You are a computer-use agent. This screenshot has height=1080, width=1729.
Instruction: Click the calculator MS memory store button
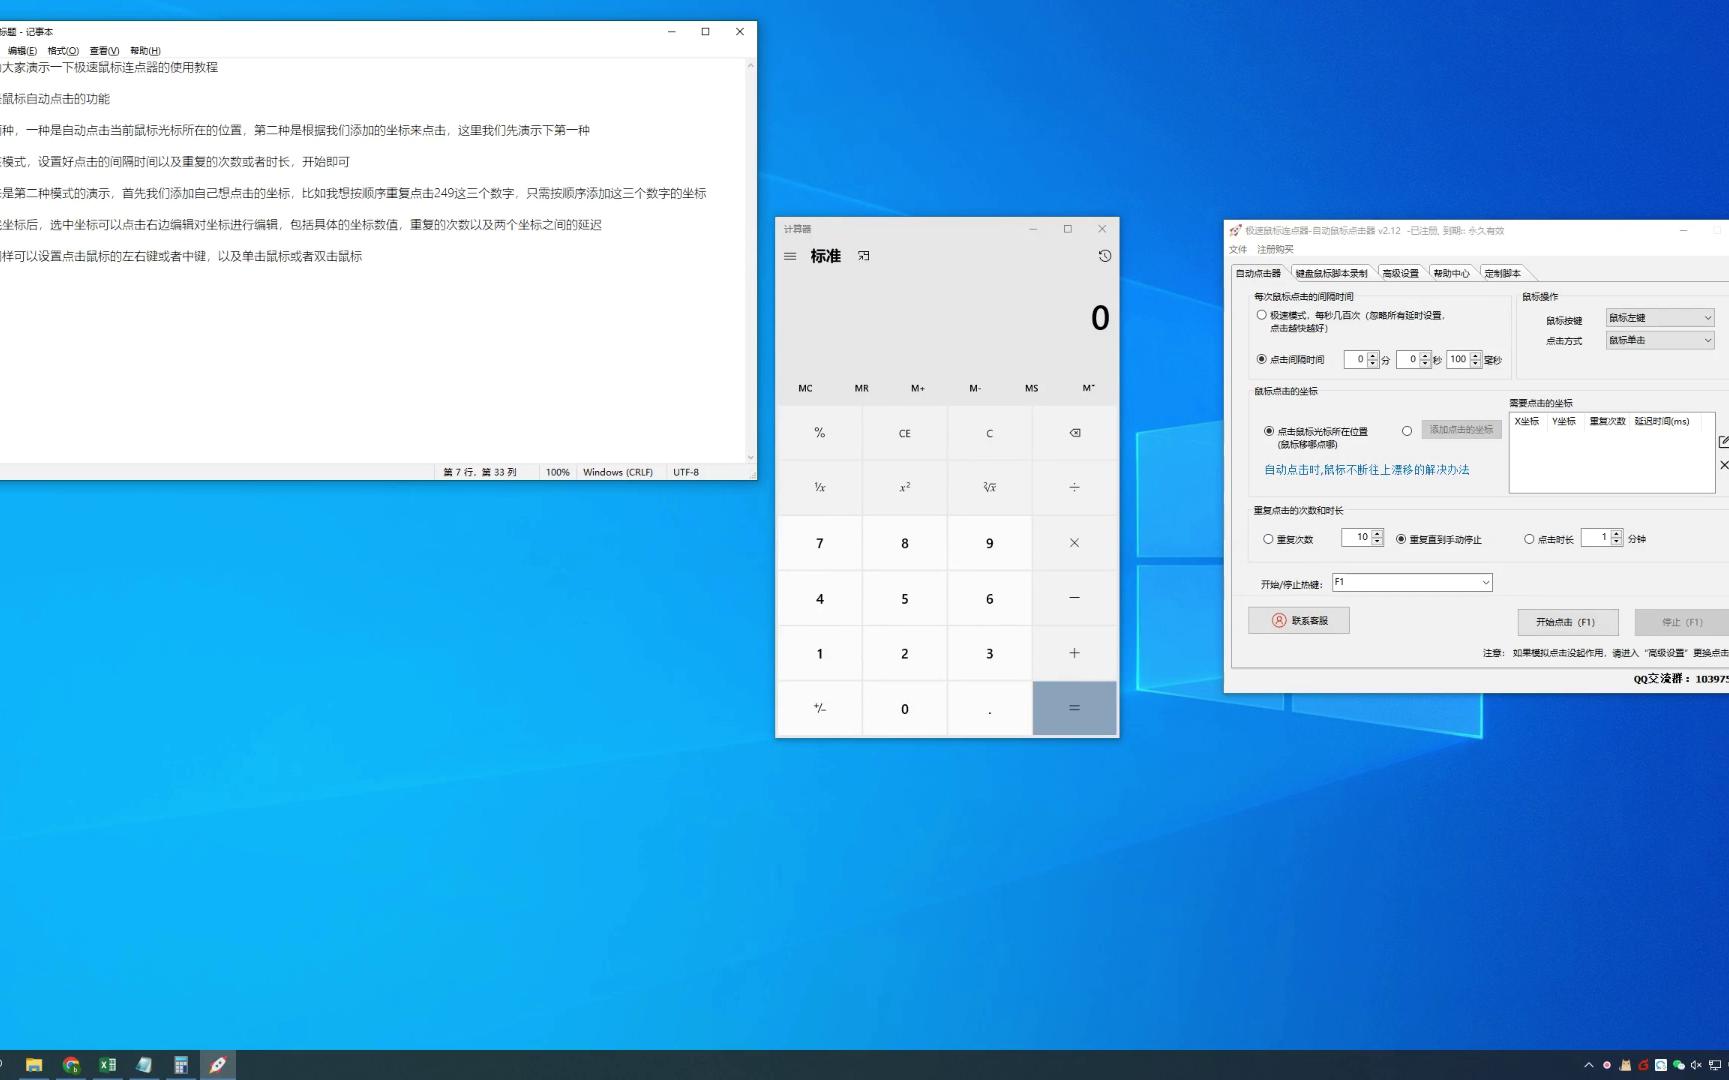(1032, 388)
